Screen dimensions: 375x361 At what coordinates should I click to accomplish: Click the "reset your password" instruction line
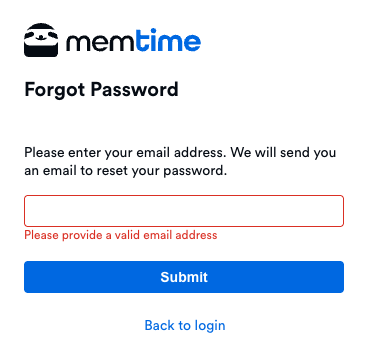pyautogui.click(x=126, y=171)
